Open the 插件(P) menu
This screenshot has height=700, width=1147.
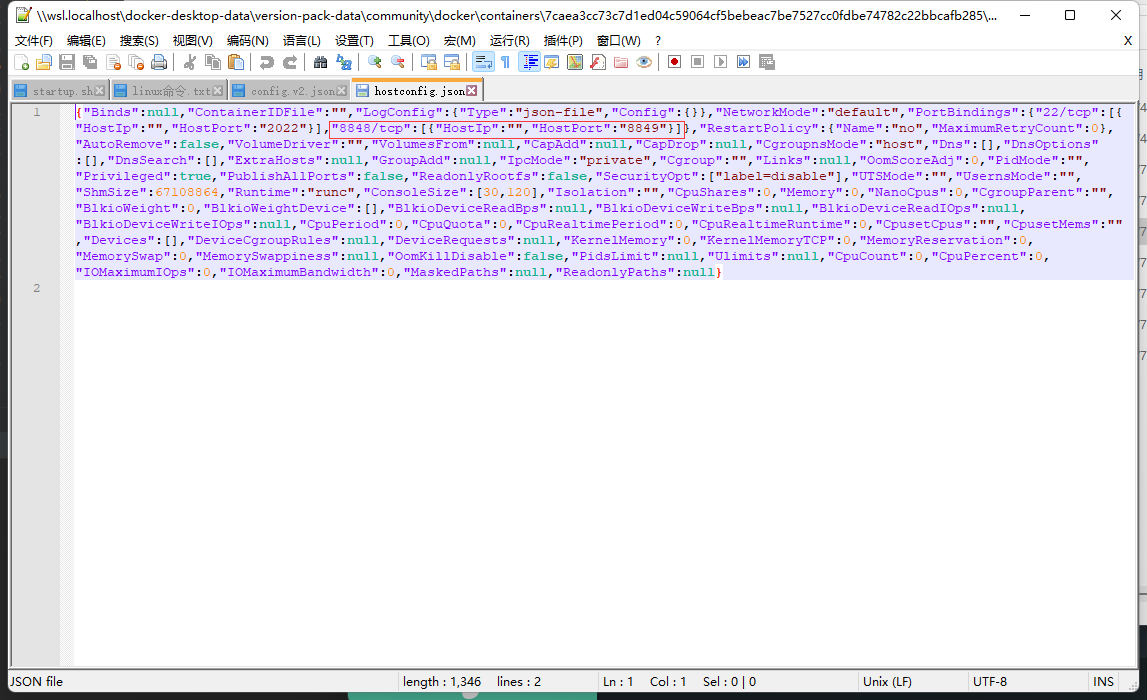[x=563, y=41]
